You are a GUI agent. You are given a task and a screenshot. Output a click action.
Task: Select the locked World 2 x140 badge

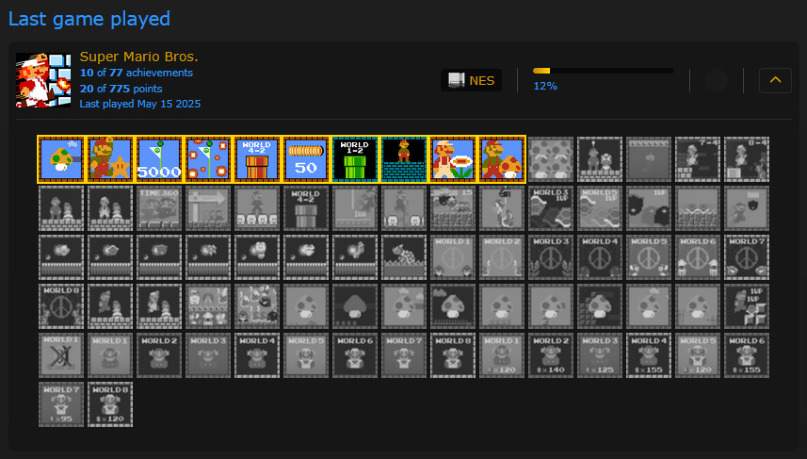tap(551, 355)
